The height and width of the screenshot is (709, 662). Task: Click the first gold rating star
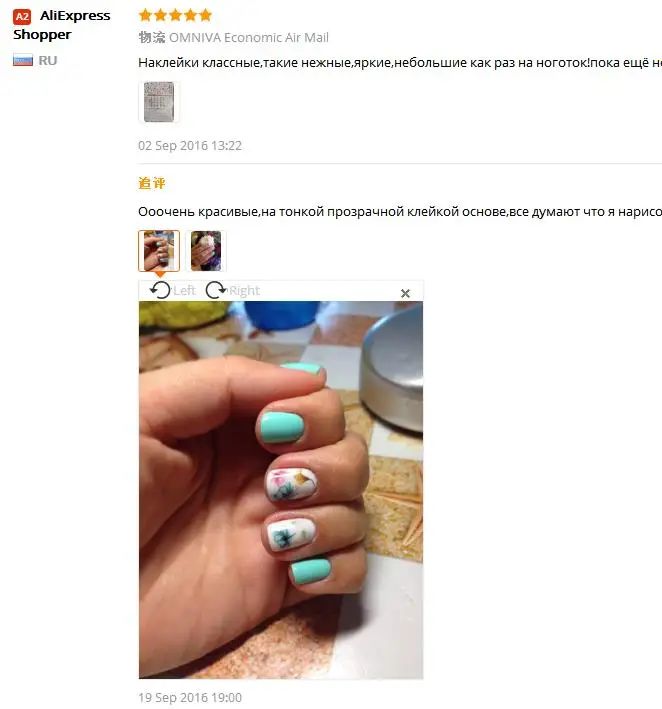click(x=145, y=15)
